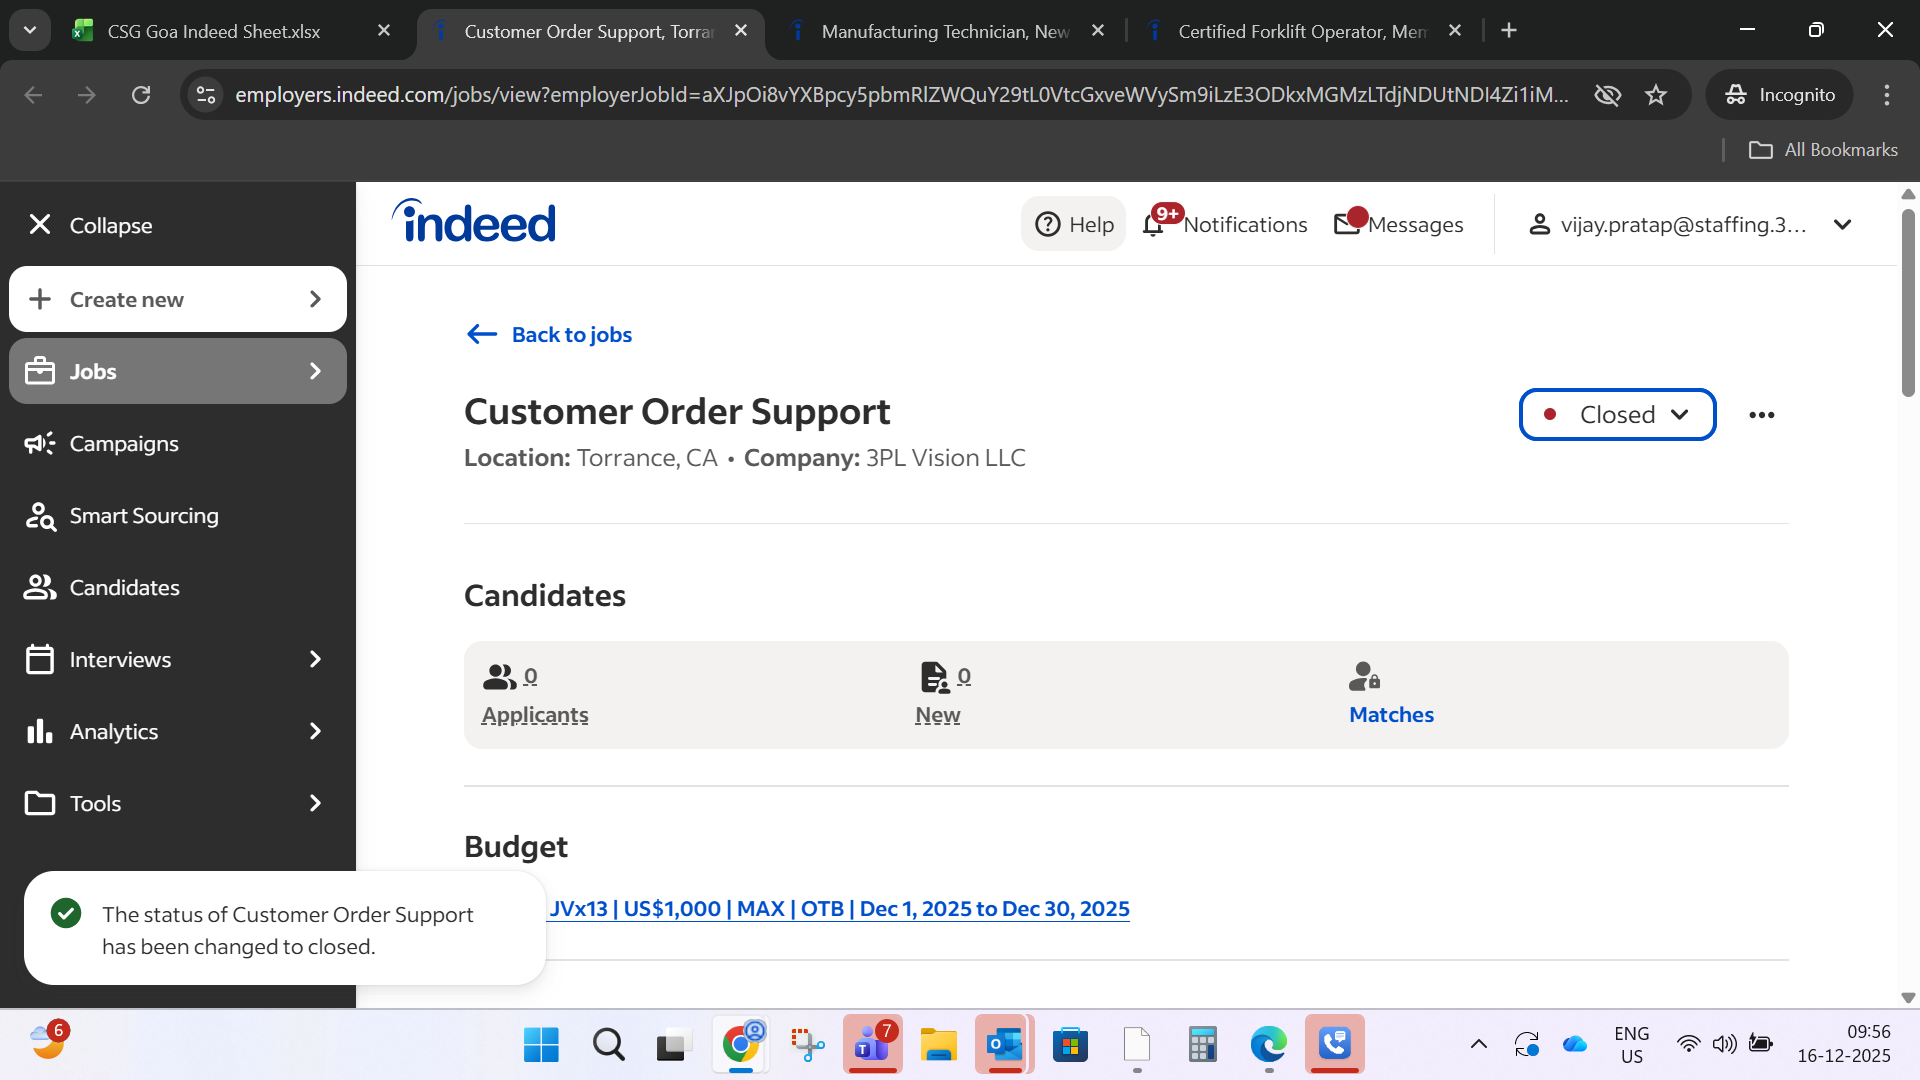Open the phone app from taskbar
Image resolution: width=1920 pixels, height=1080 pixels.
1334,1045
